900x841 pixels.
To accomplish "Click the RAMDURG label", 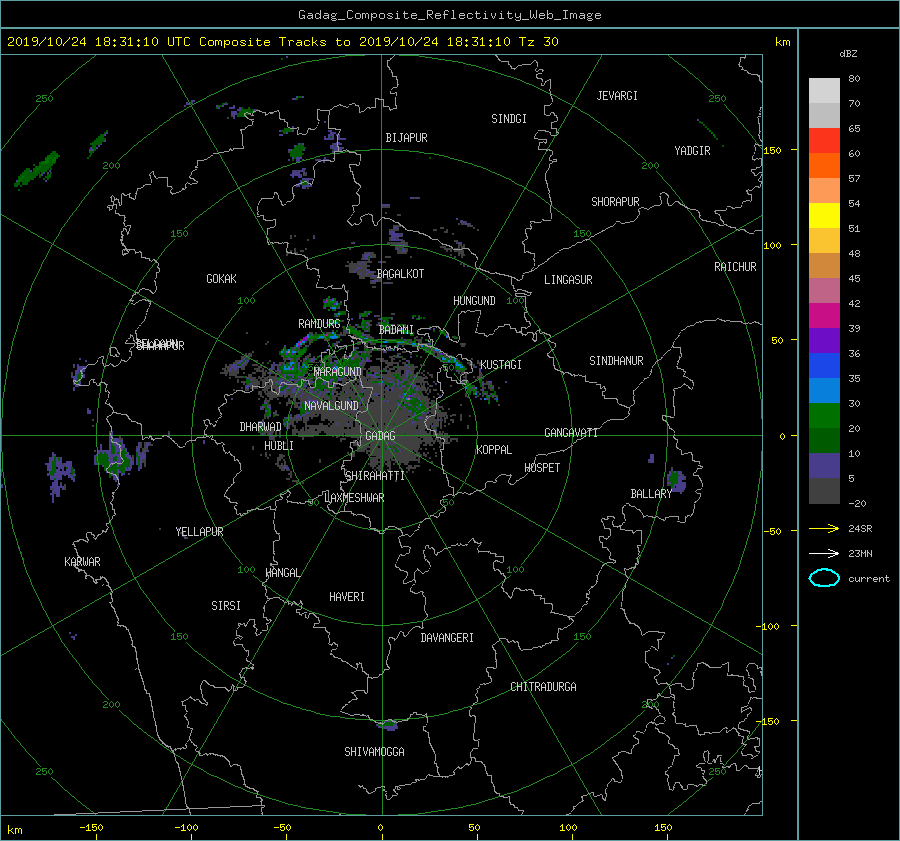I will (x=319, y=324).
